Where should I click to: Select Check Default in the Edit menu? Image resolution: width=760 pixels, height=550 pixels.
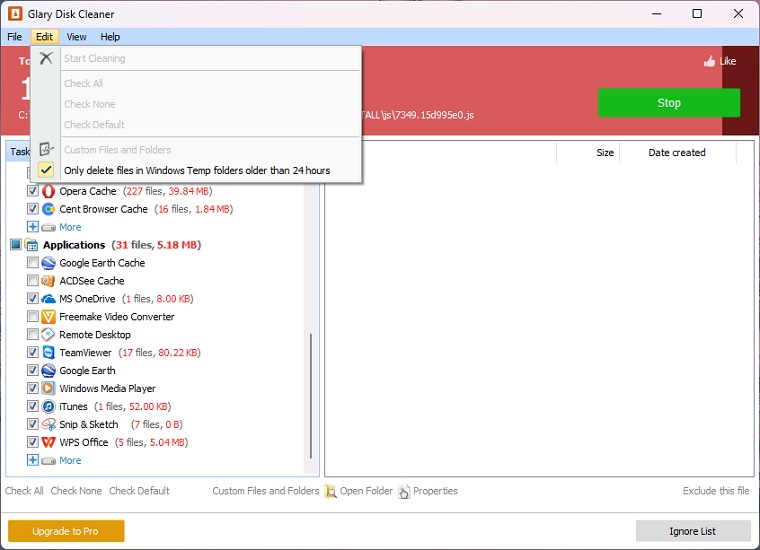(x=196, y=125)
